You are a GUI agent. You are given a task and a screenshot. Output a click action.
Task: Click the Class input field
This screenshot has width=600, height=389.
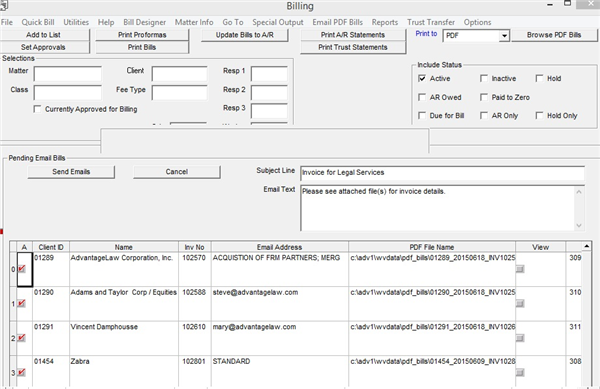68,93
